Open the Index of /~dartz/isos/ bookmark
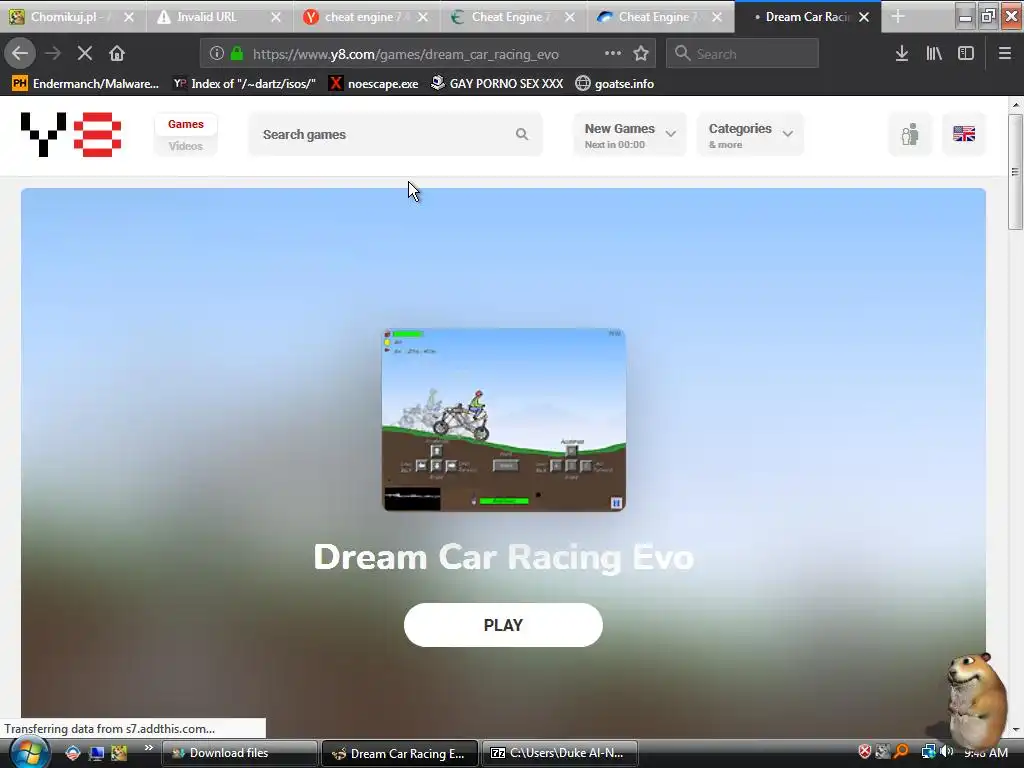 pyautogui.click(x=244, y=84)
